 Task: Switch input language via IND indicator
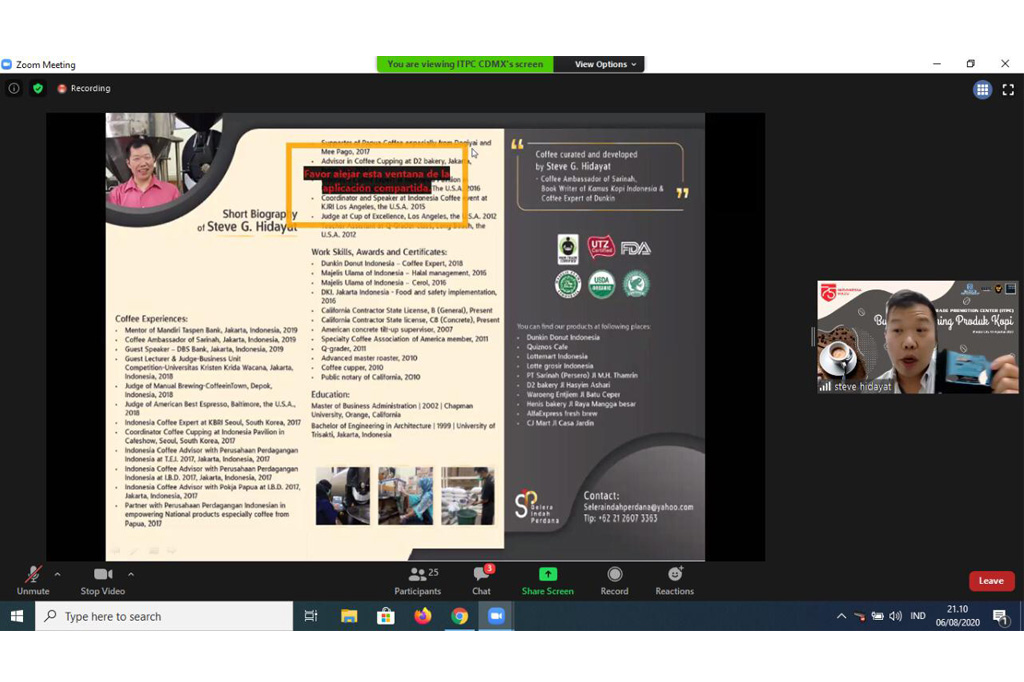coord(918,616)
